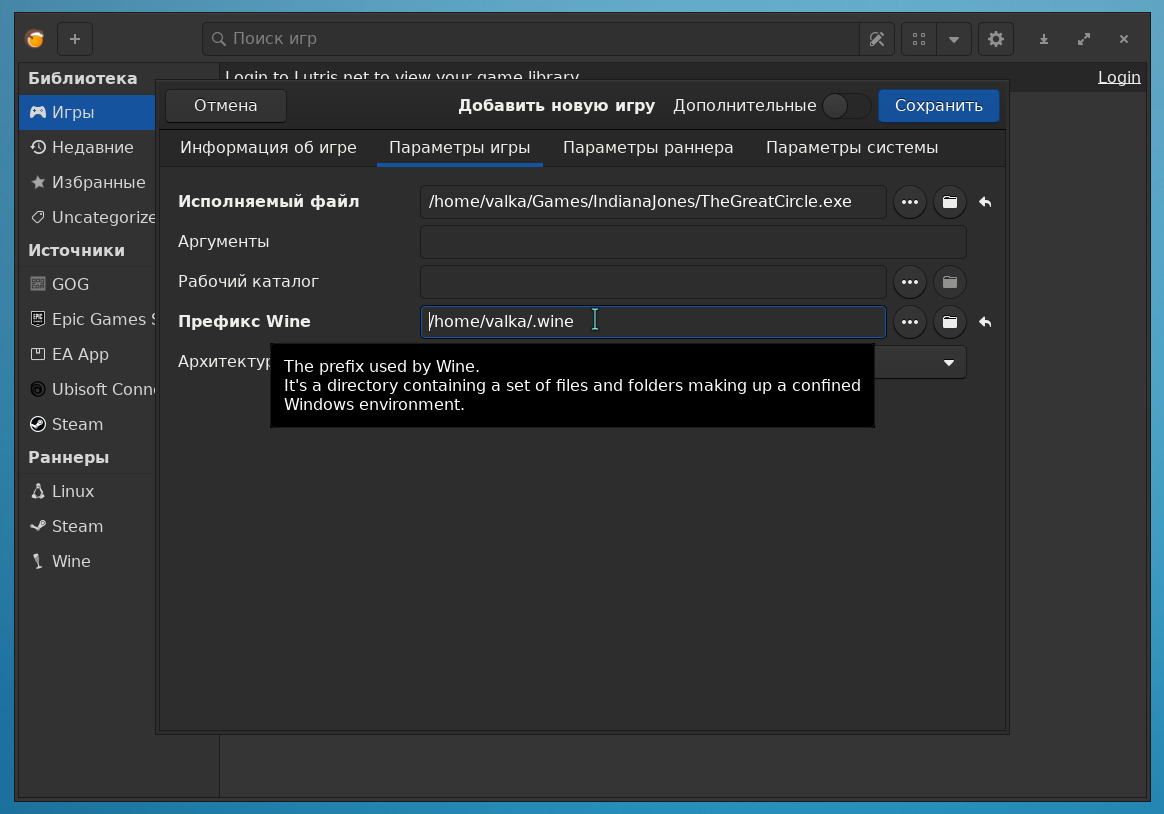This screenshot has width=1164, height=814.
Task: Switch to Параметры раннера tab
Action: coord(648,148)
